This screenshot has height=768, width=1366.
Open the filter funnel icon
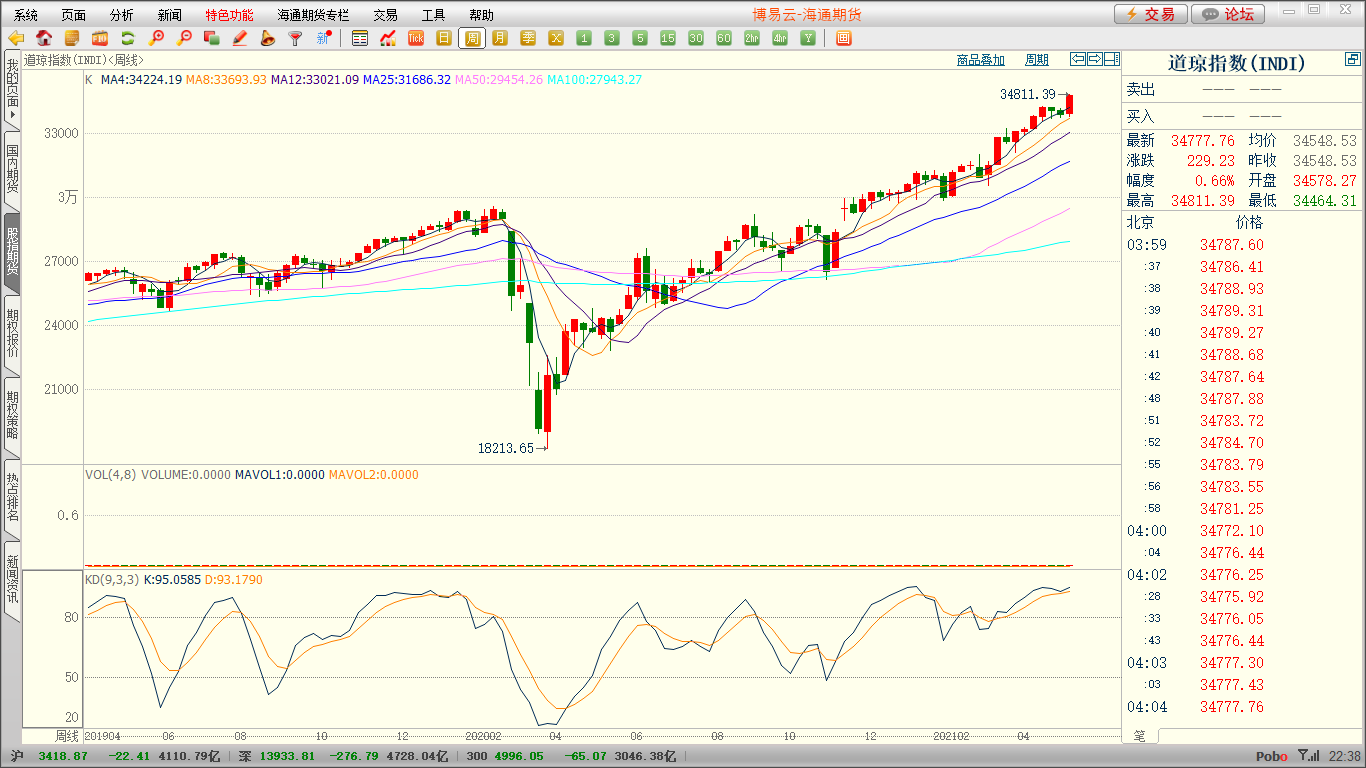point(295,38)
